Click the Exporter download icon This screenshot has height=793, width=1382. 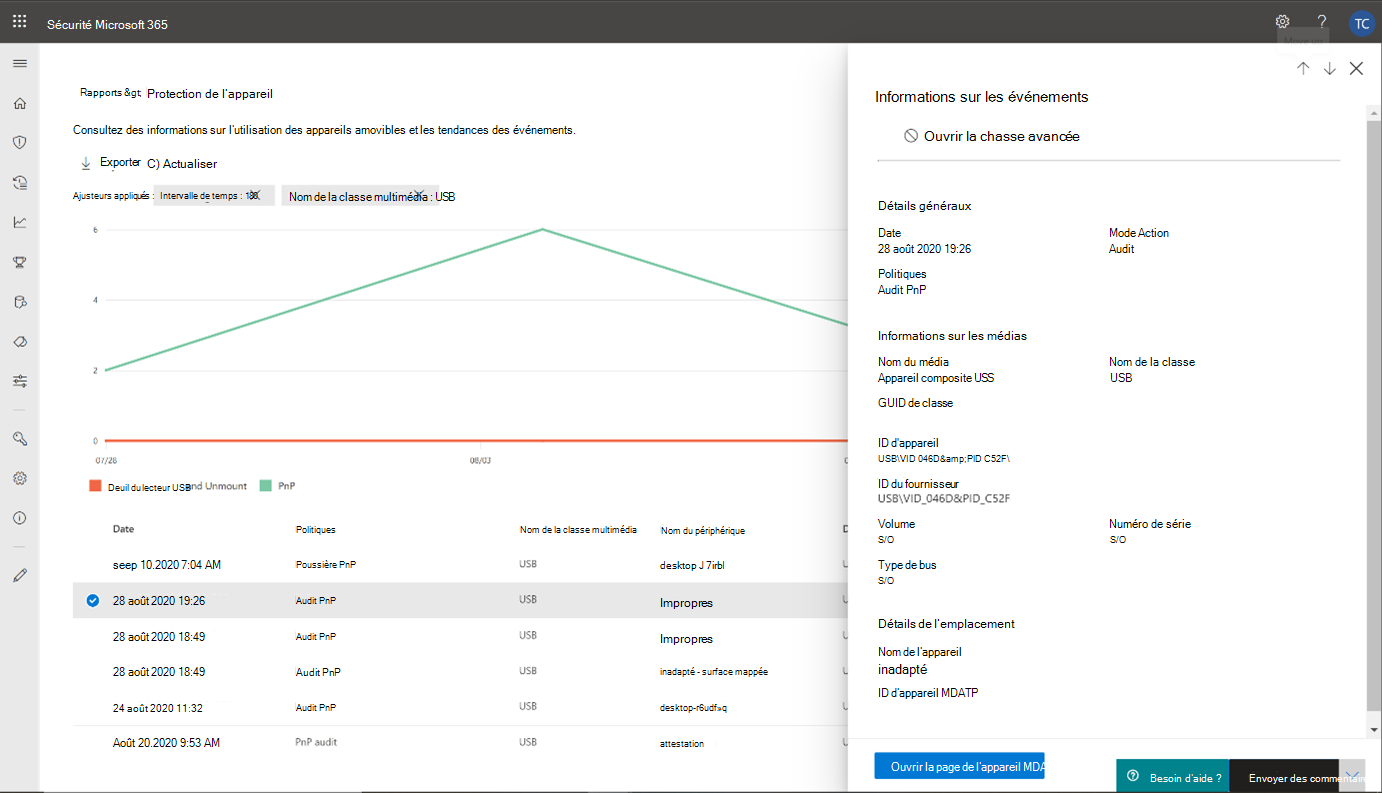tap(86, 163)
